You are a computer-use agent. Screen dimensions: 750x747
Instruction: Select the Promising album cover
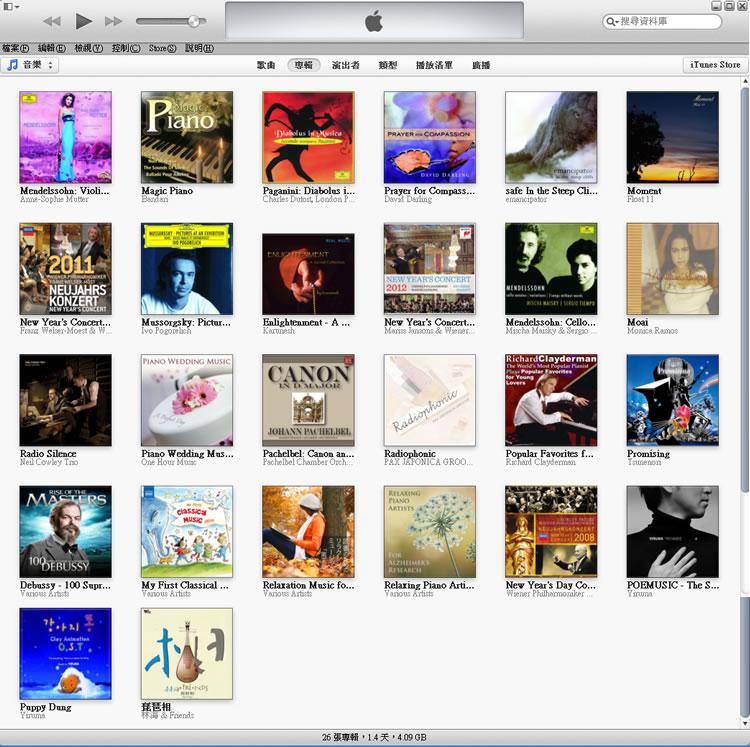point(673,400)
